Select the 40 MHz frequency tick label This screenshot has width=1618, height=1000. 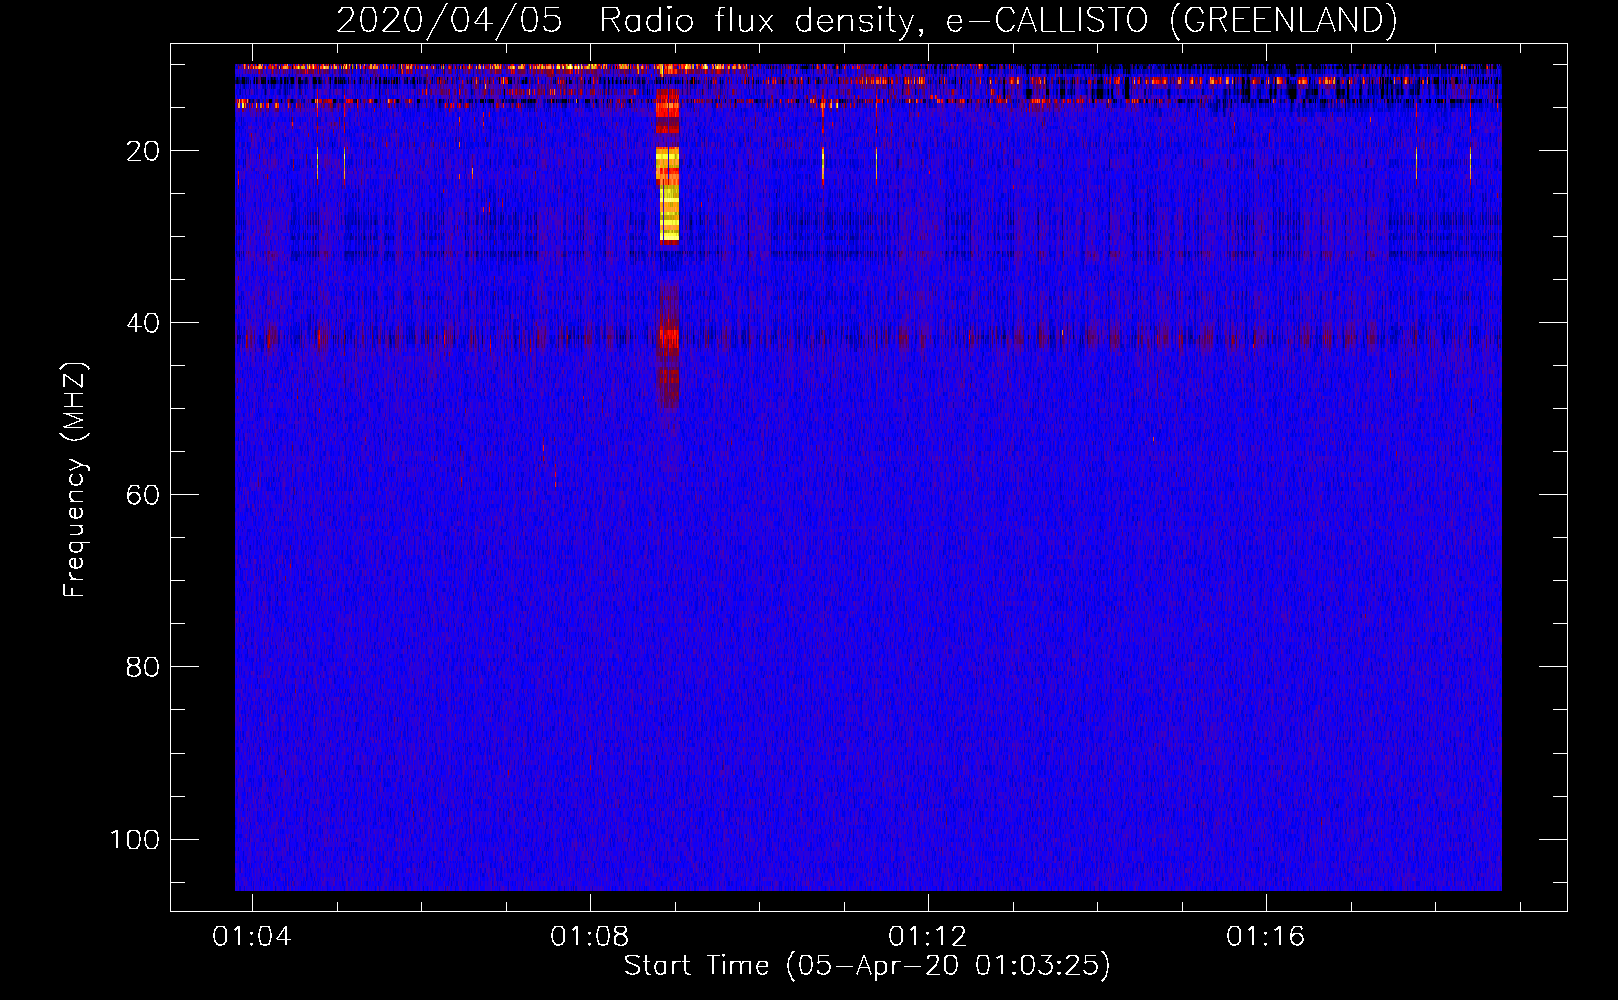tap(144, 323)
